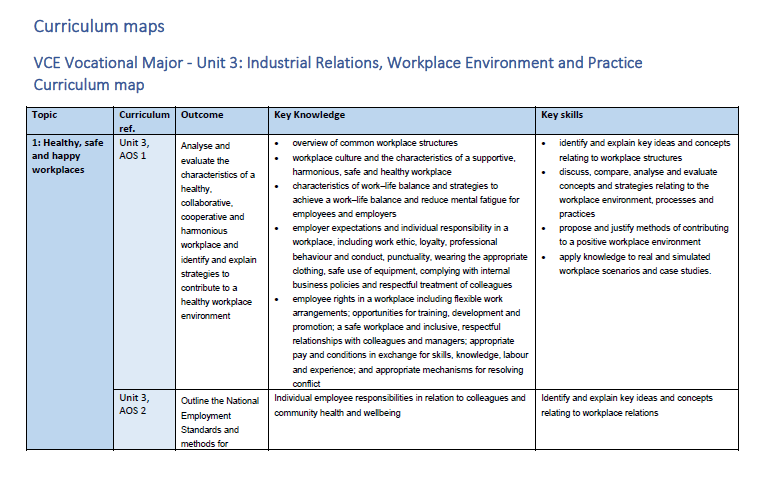
Task: Click the 'Curriculum maps' heading
Action: pos(99,26)
